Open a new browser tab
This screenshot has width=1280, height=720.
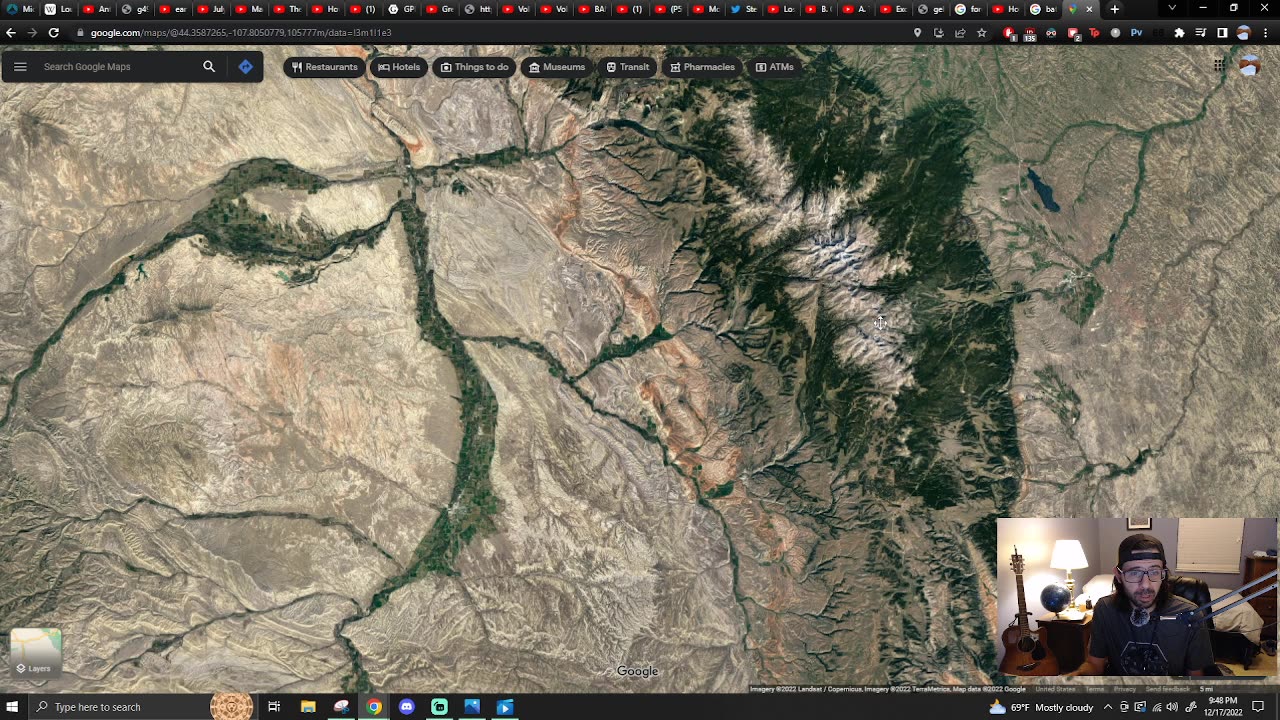coord(1114,9)
